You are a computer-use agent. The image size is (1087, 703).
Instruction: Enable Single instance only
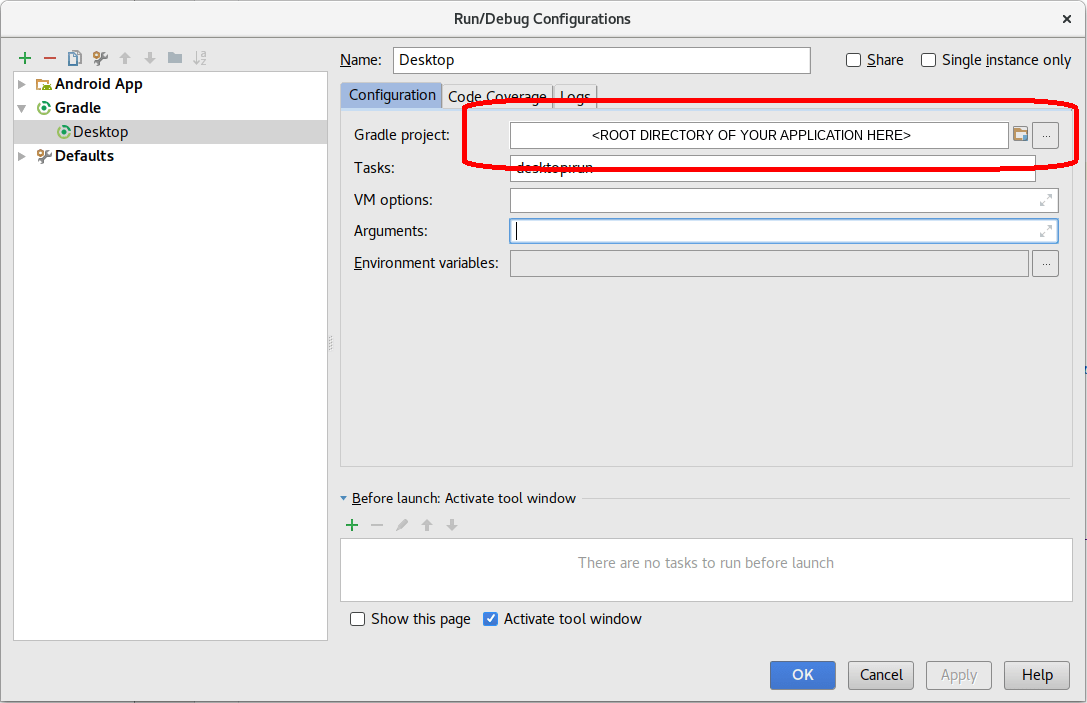[928, 60]
